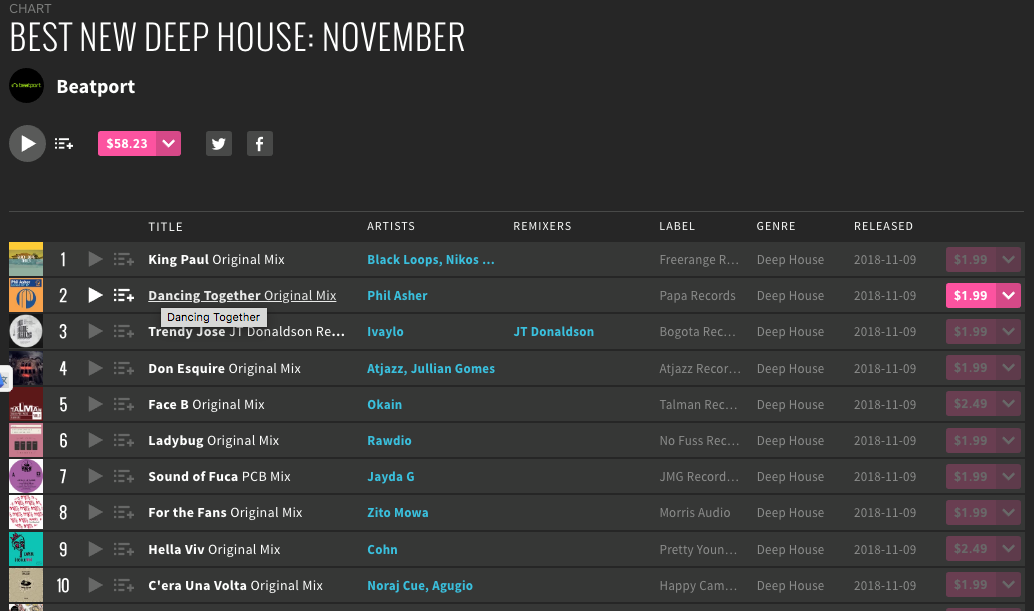
Task: Open the Papa Records label link
Action: (697, 295)
